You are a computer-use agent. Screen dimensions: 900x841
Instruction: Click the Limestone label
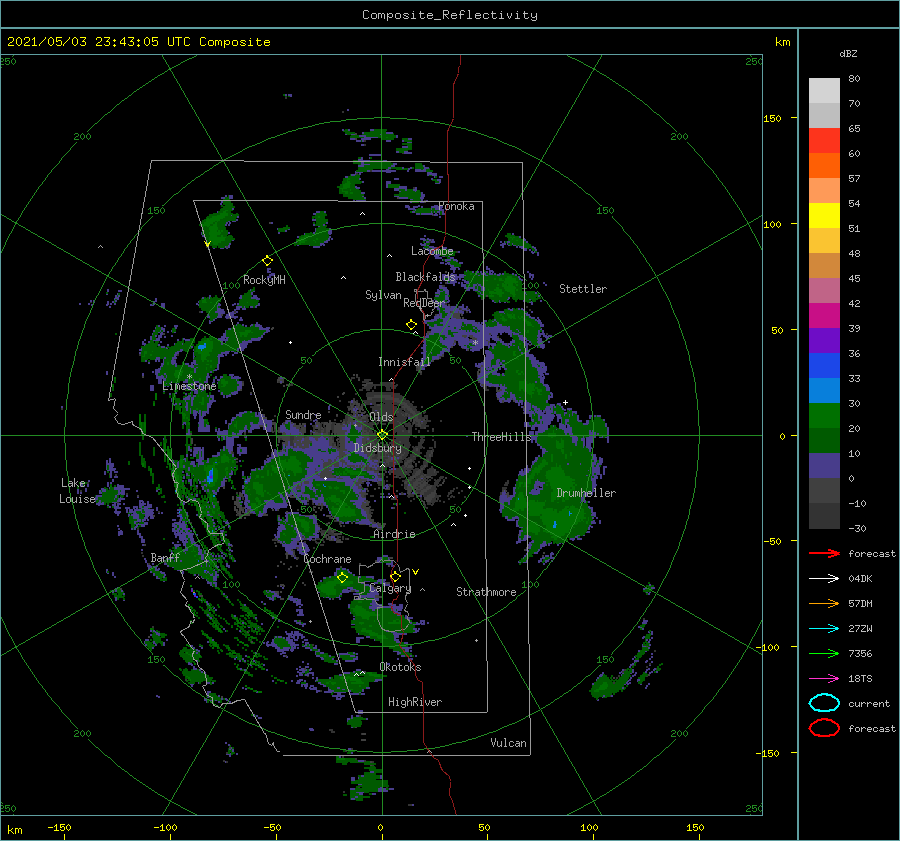click(189, 386)
